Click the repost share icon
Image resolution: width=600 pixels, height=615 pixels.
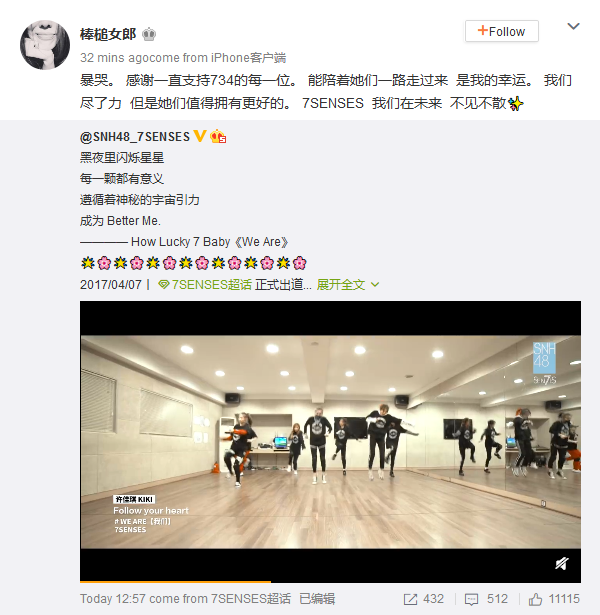pyautogui.click(x=410, y=599)
